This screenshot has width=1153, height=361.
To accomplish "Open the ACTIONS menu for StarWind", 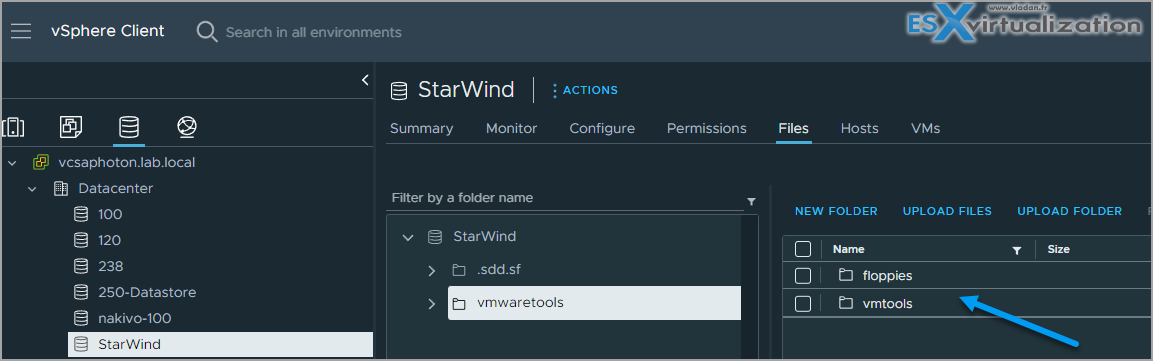I will (x=585, y=90).
